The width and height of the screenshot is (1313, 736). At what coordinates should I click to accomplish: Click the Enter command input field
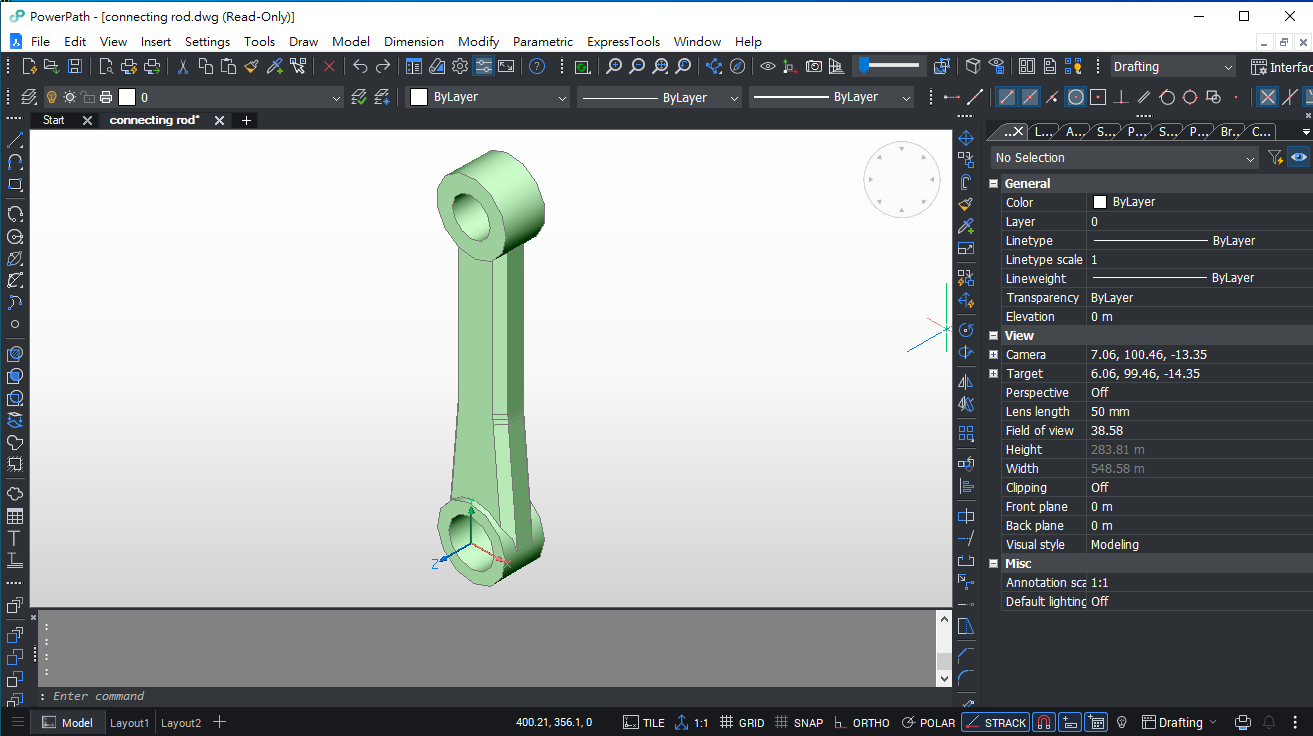490,696
